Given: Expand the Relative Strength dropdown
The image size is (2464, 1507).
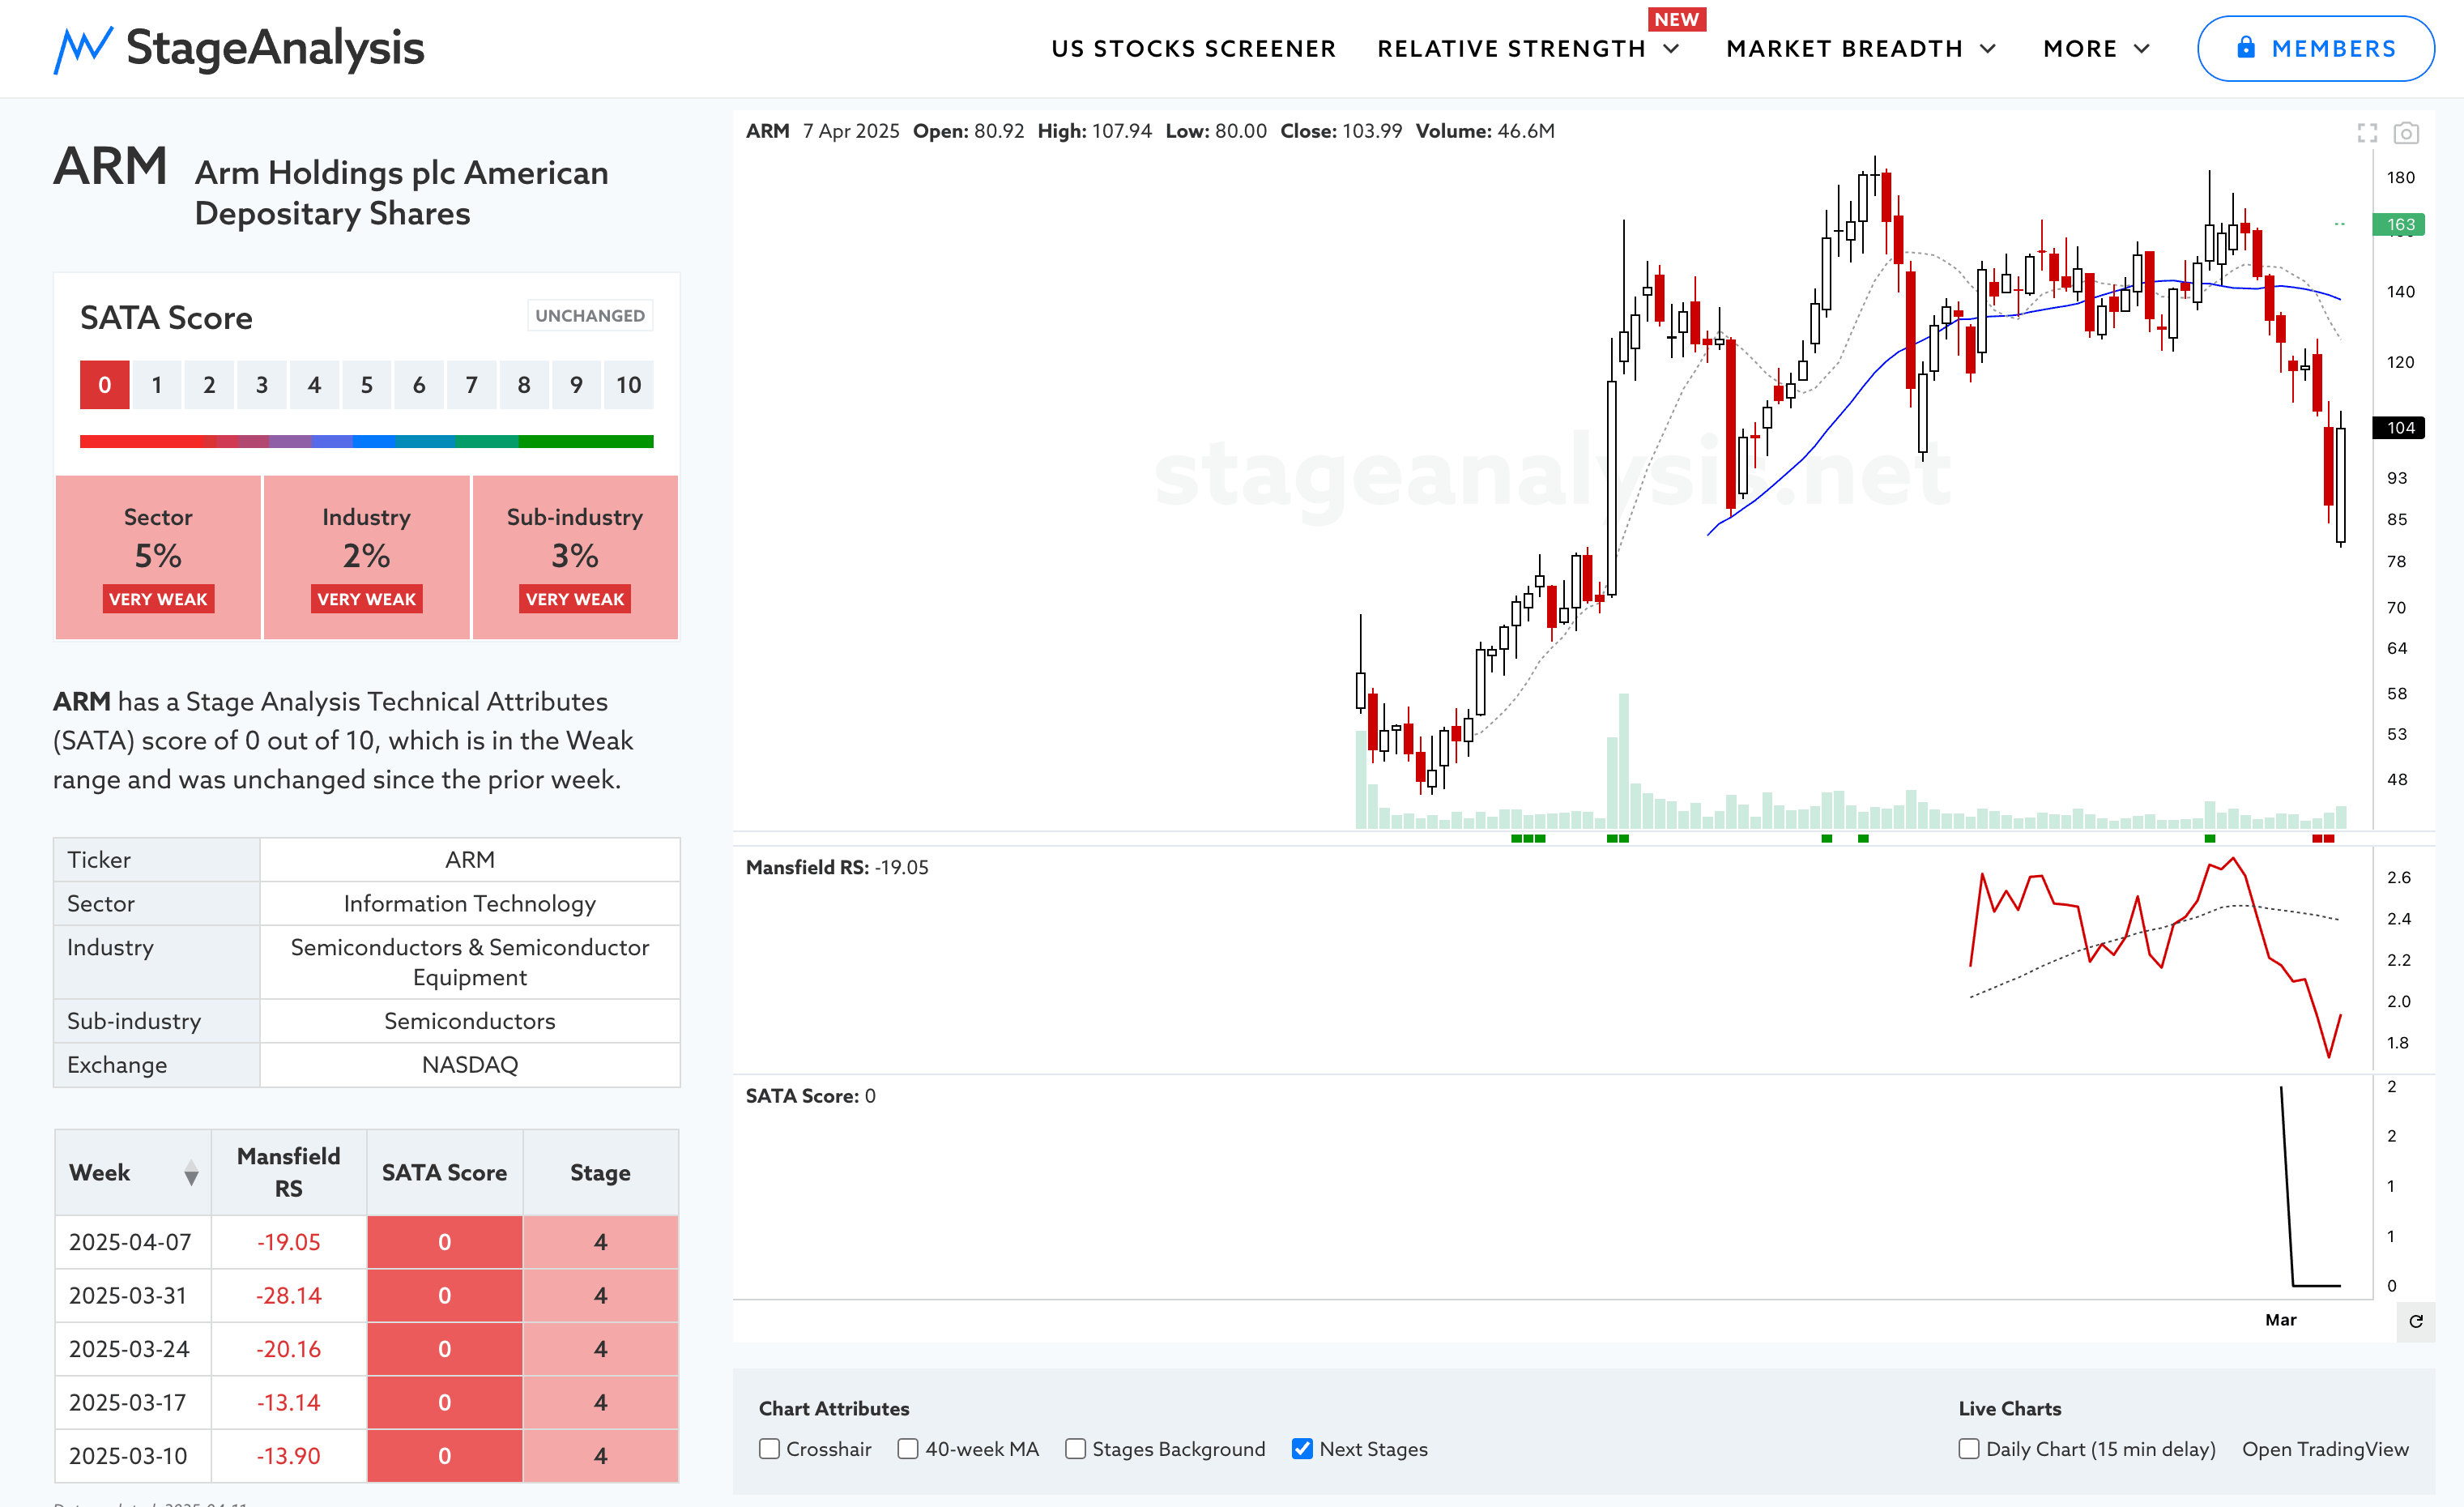Looking at the screenshot, I should click(1528, 48).
